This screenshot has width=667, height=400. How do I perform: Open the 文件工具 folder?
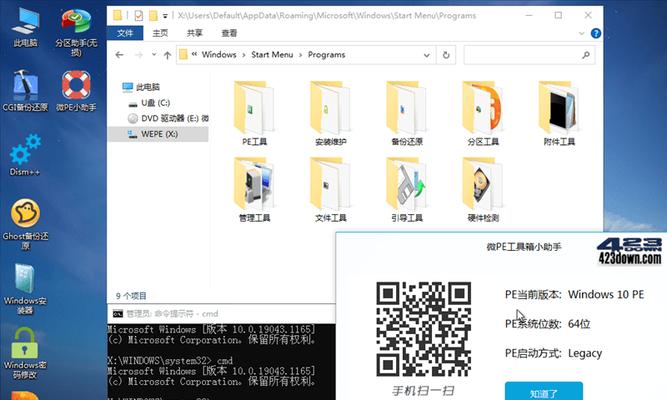tap(331, 190)
